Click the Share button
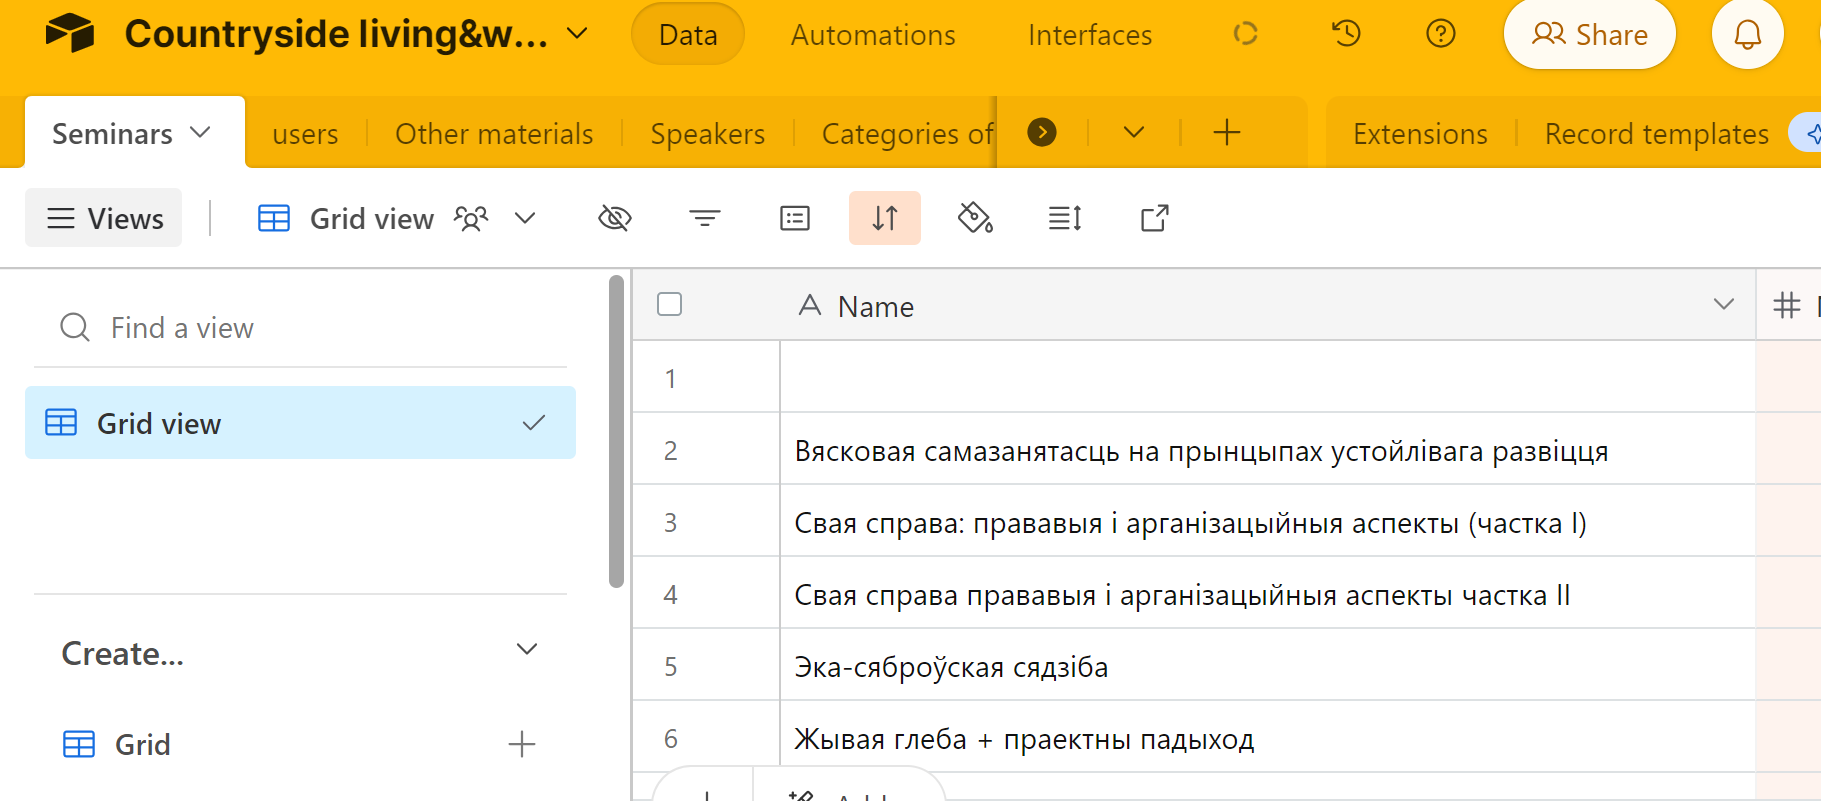 1589,35
